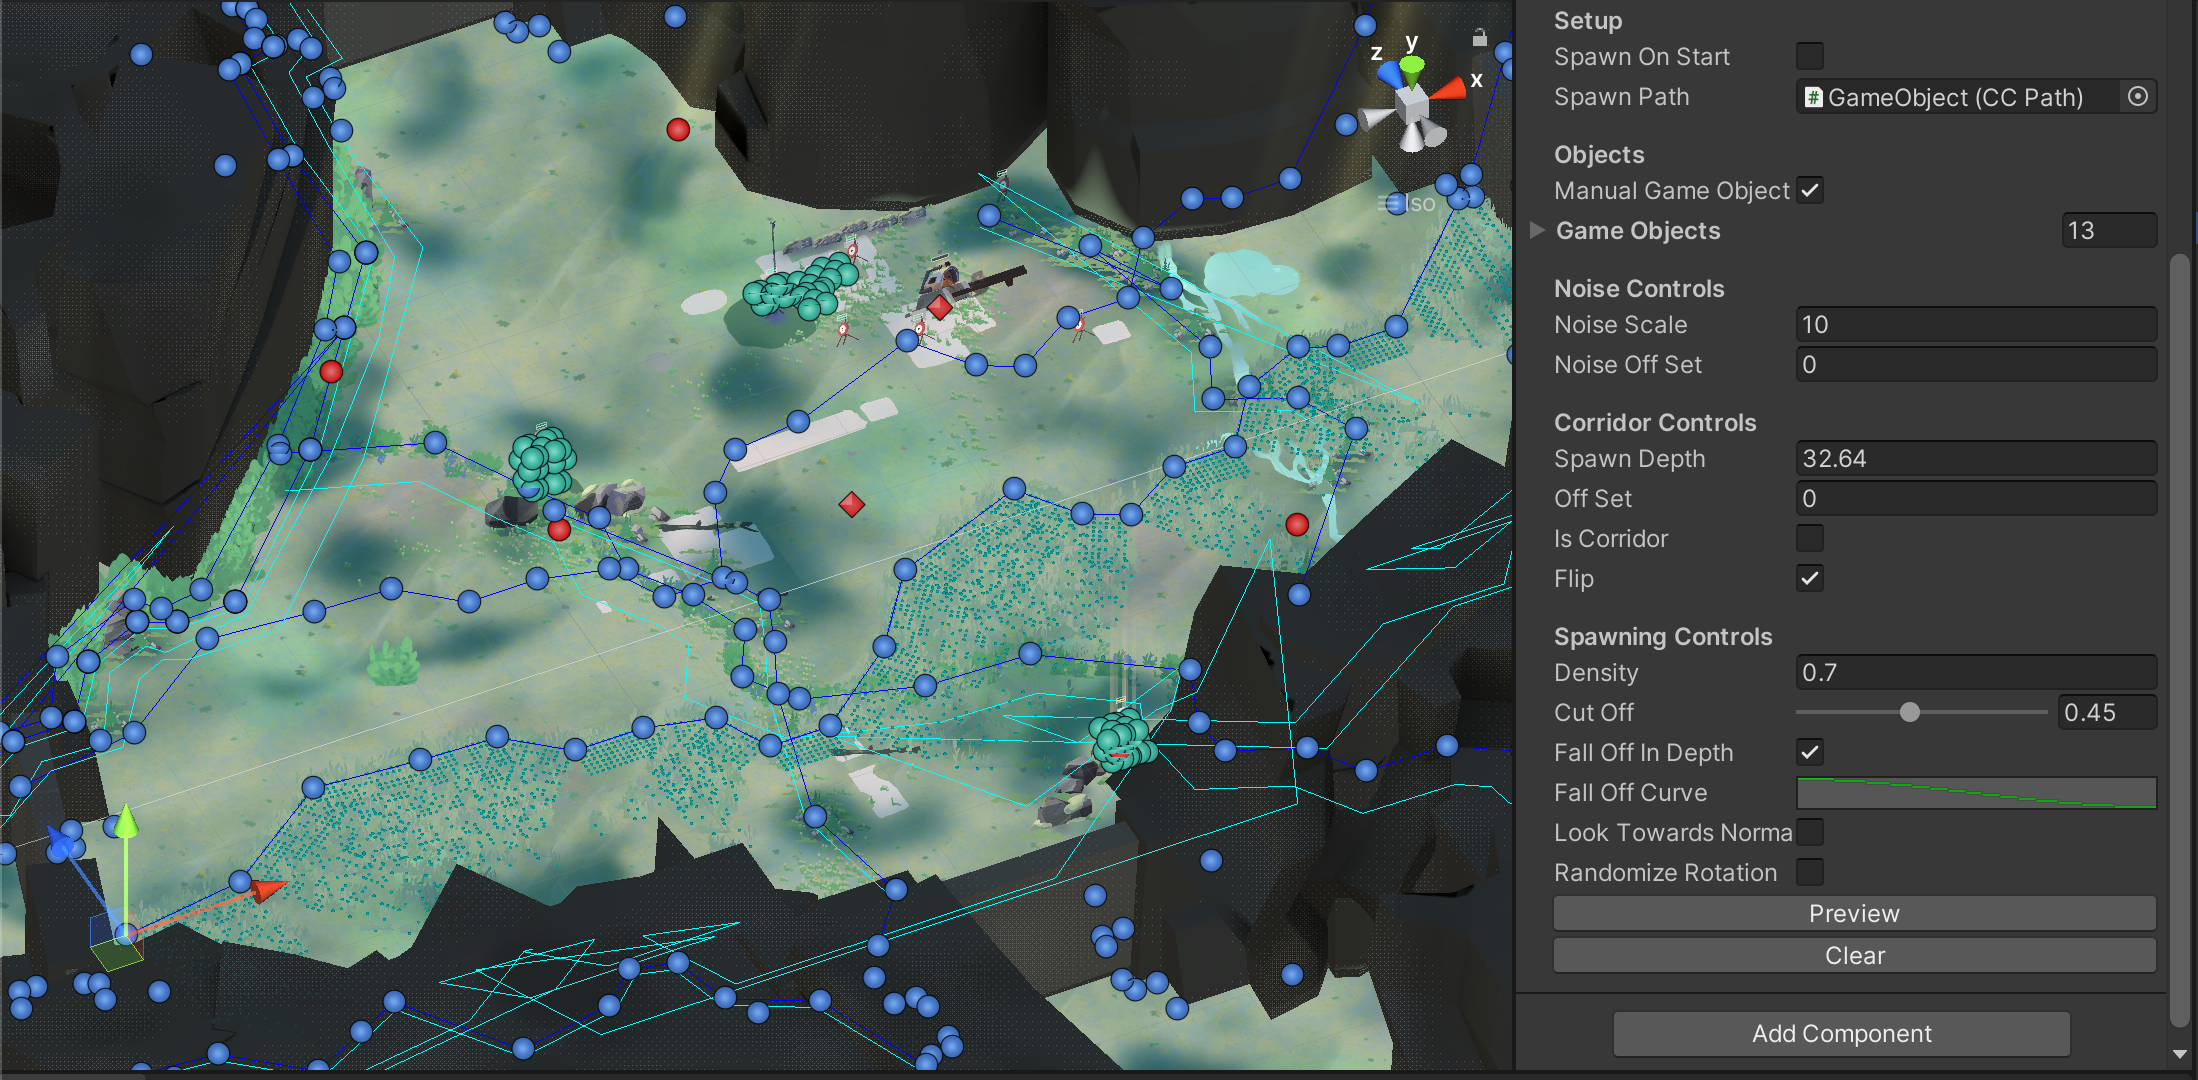Expand the Game Objects list
2198x1080 pixels.
pyautogui.click(x=1538, y=230)
